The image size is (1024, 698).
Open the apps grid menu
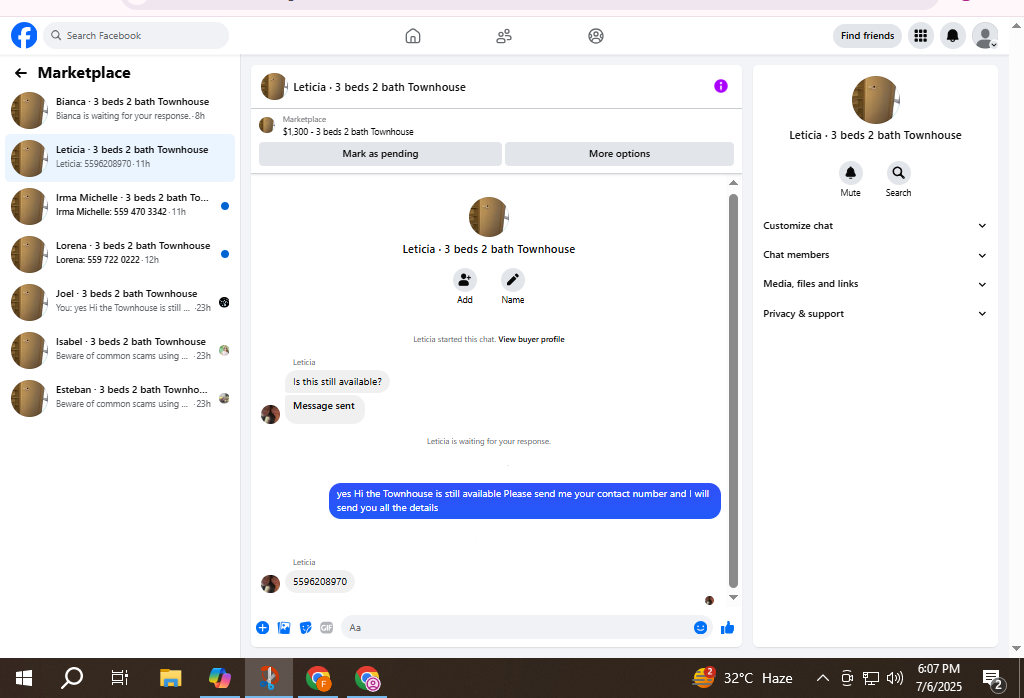pos(920,35)
